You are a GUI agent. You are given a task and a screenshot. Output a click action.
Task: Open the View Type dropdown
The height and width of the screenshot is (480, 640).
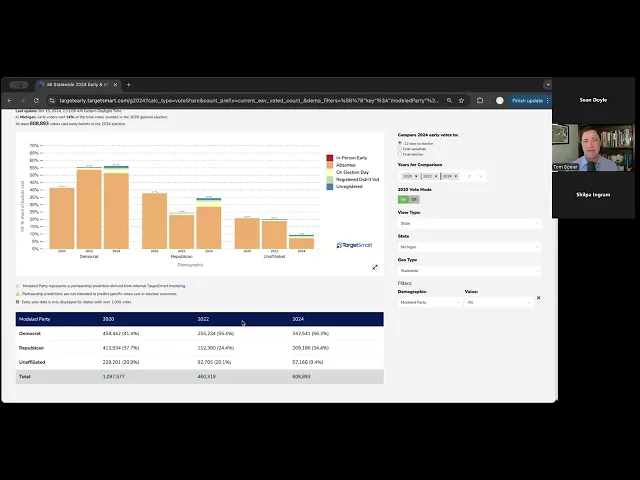click(x=469, y=223)
